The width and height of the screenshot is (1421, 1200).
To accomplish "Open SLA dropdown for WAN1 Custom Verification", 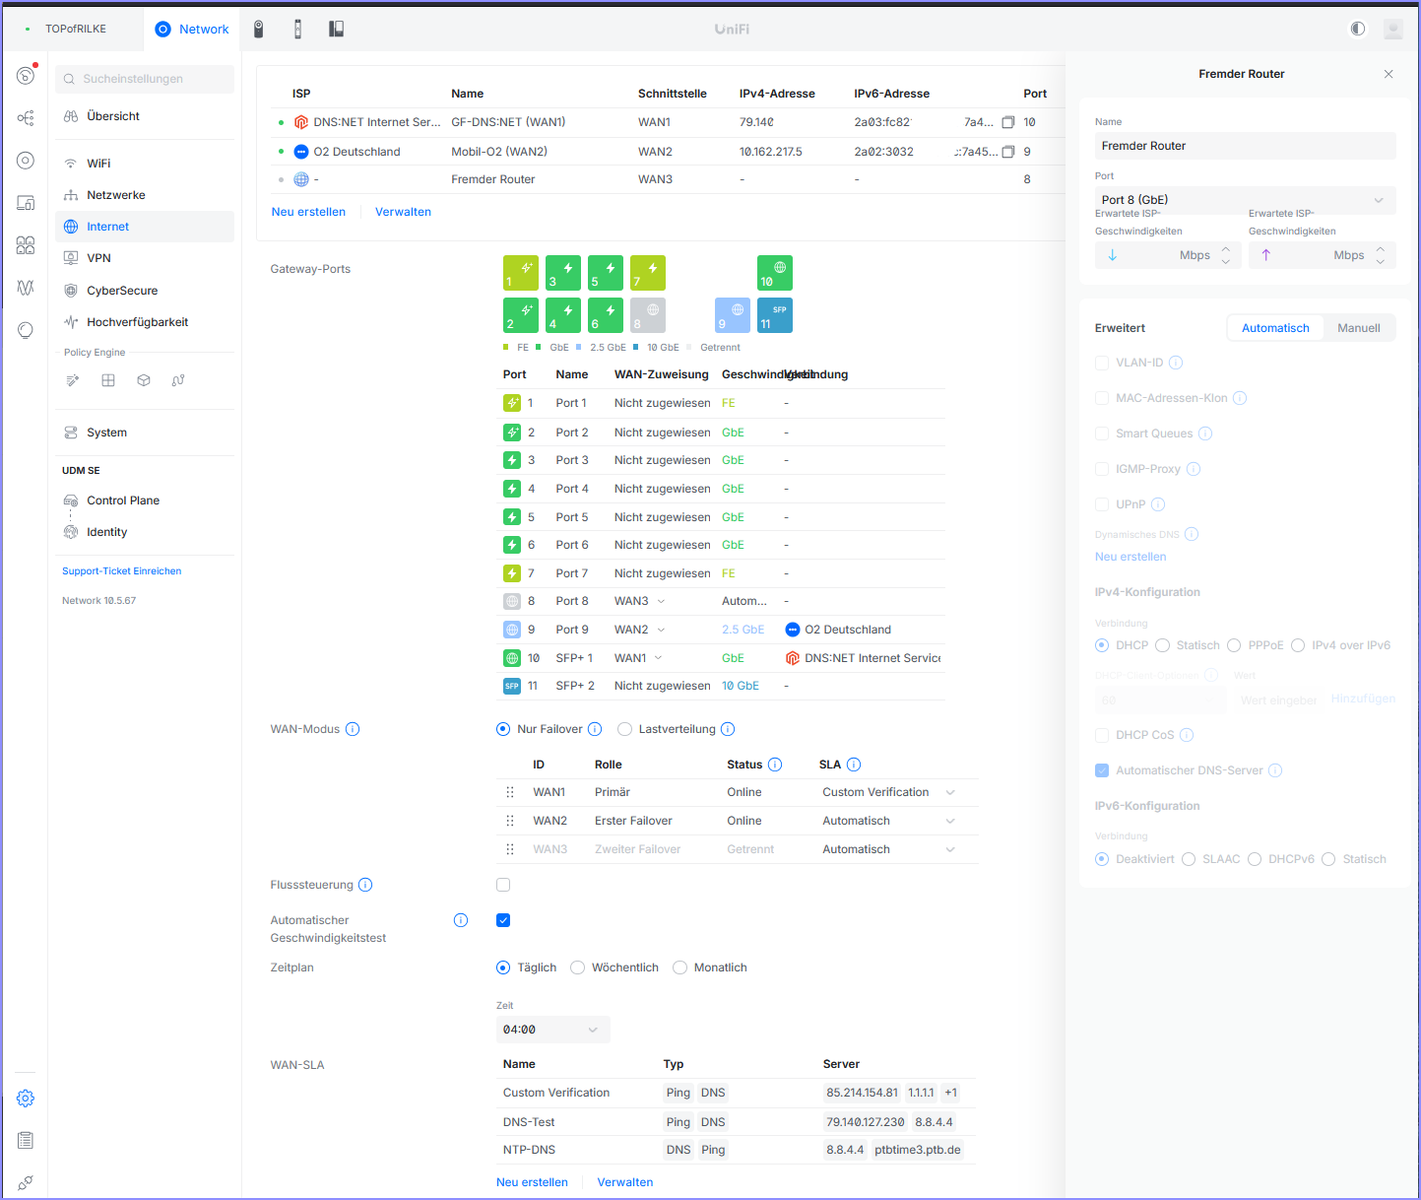I will point(950,793).
